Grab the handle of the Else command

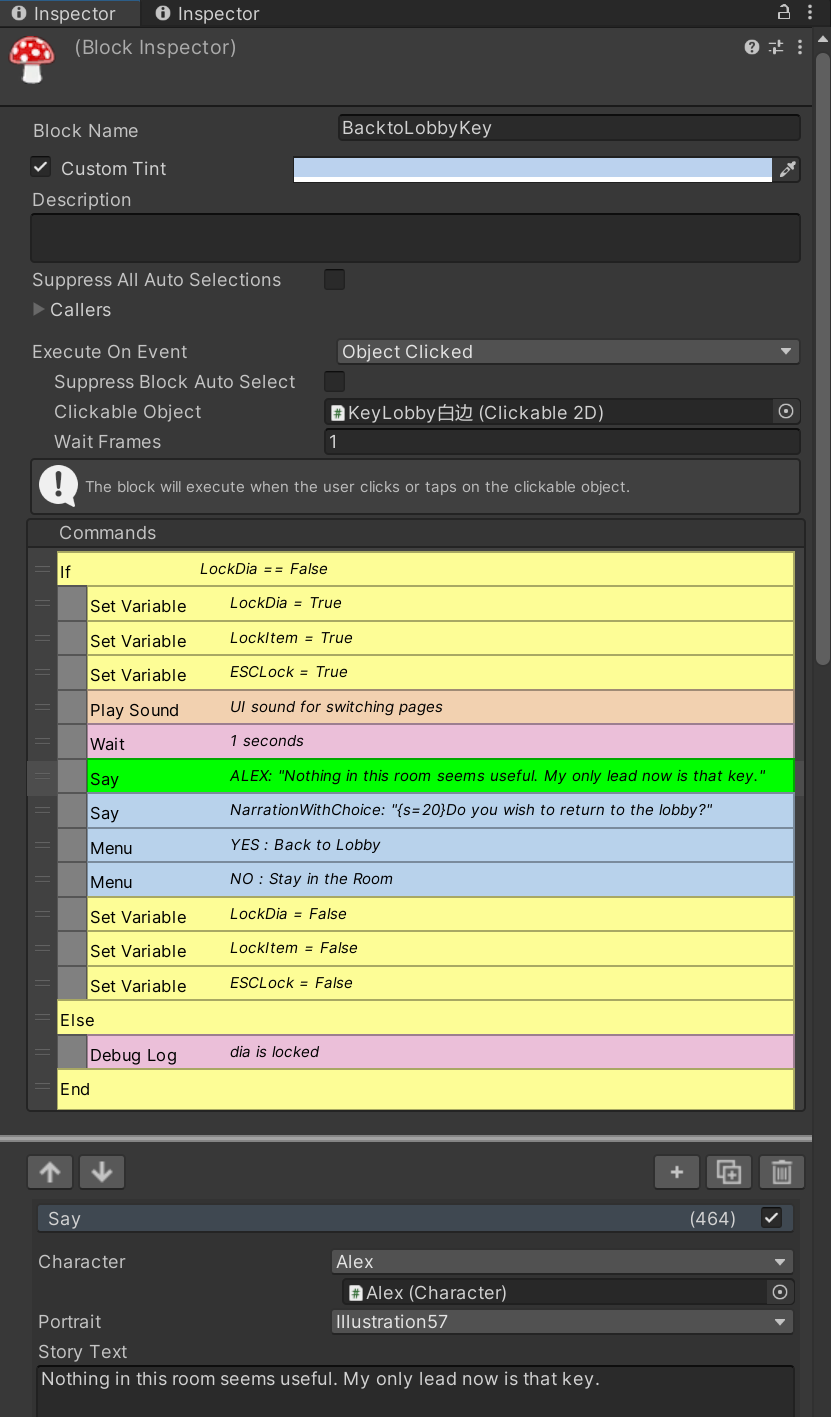pos(42,1018)
